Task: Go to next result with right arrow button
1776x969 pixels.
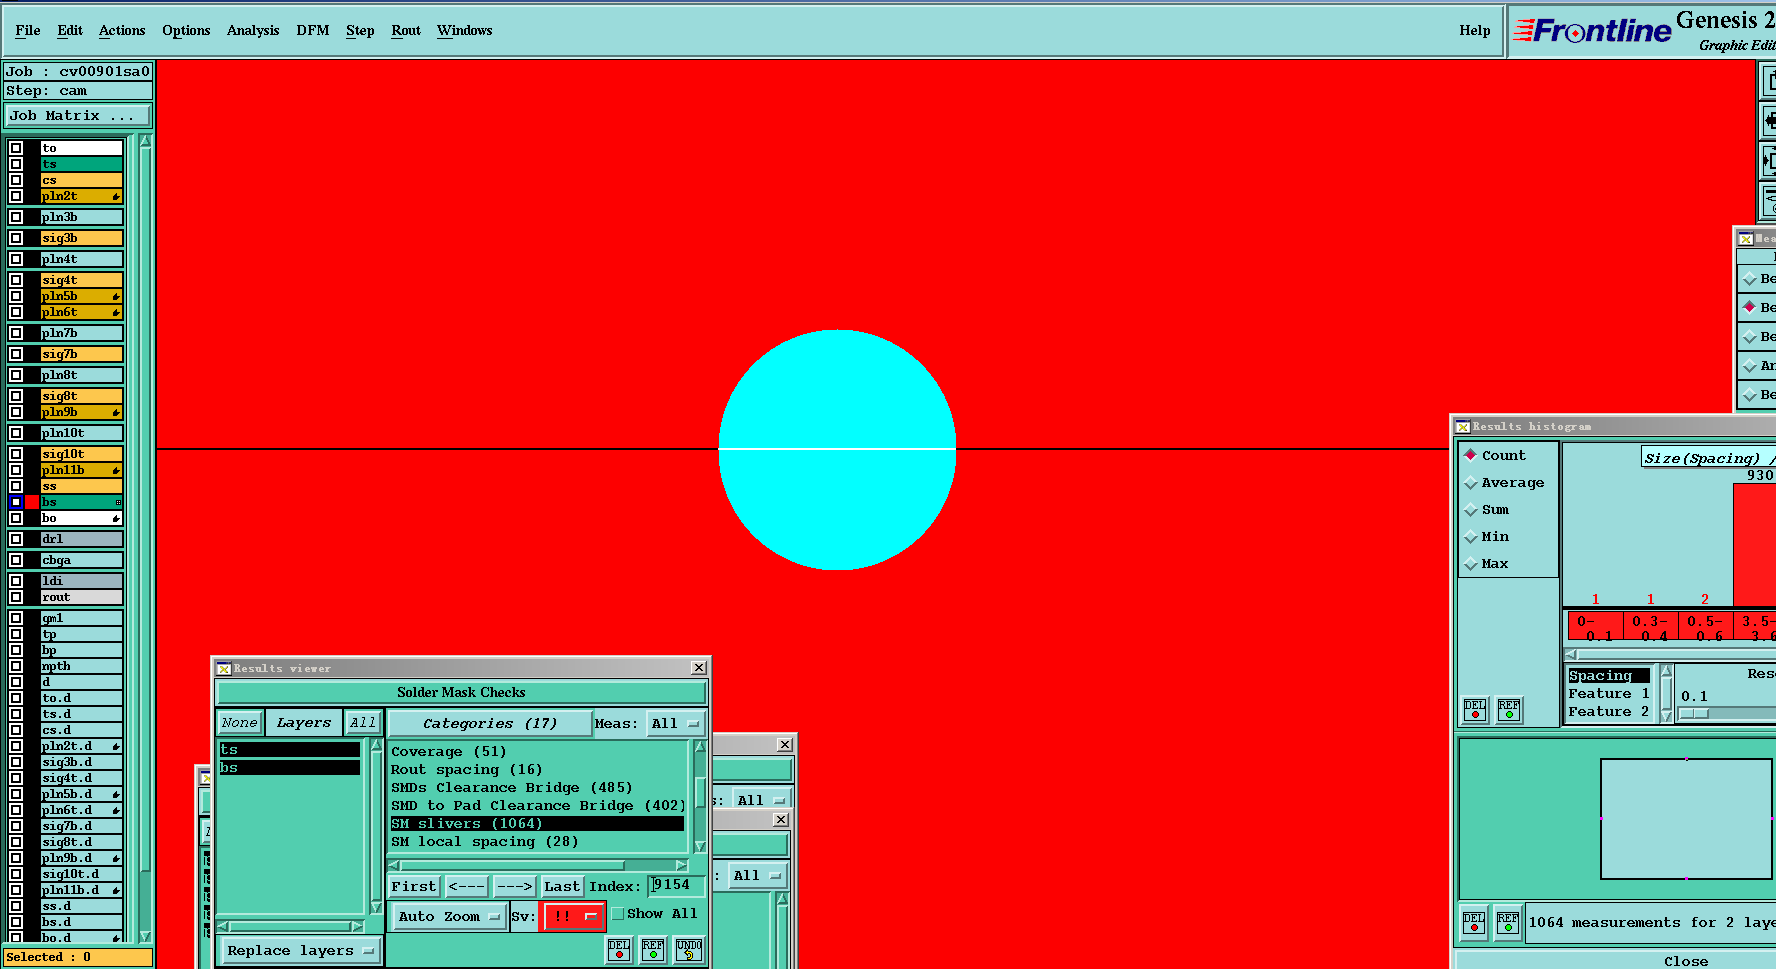Action: click(514, 887)
